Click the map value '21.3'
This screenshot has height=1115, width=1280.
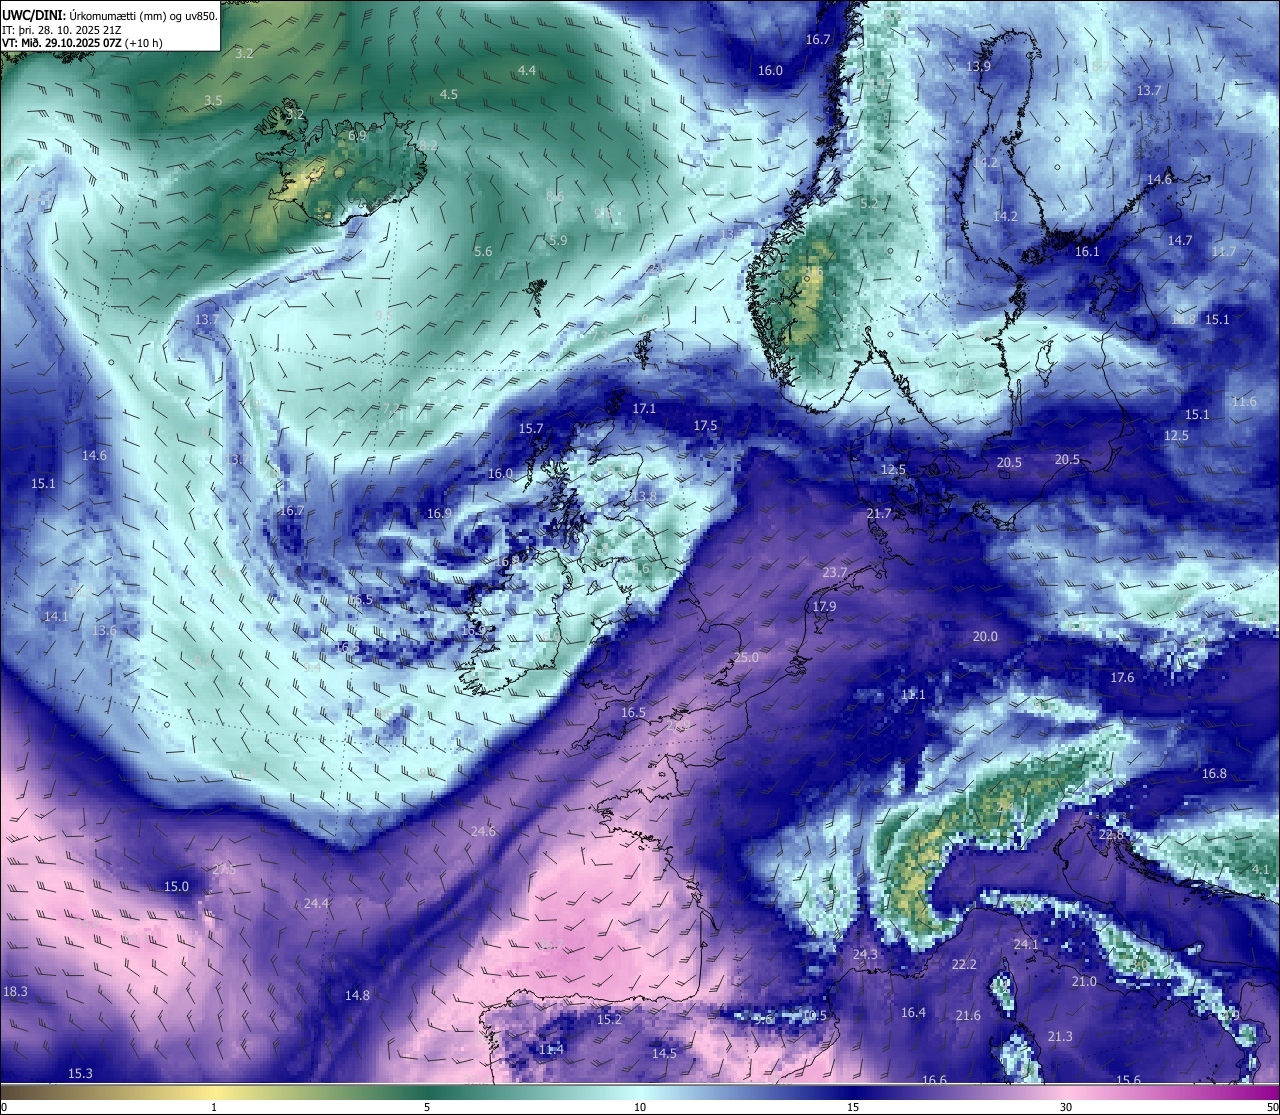coord(1060,1037)
